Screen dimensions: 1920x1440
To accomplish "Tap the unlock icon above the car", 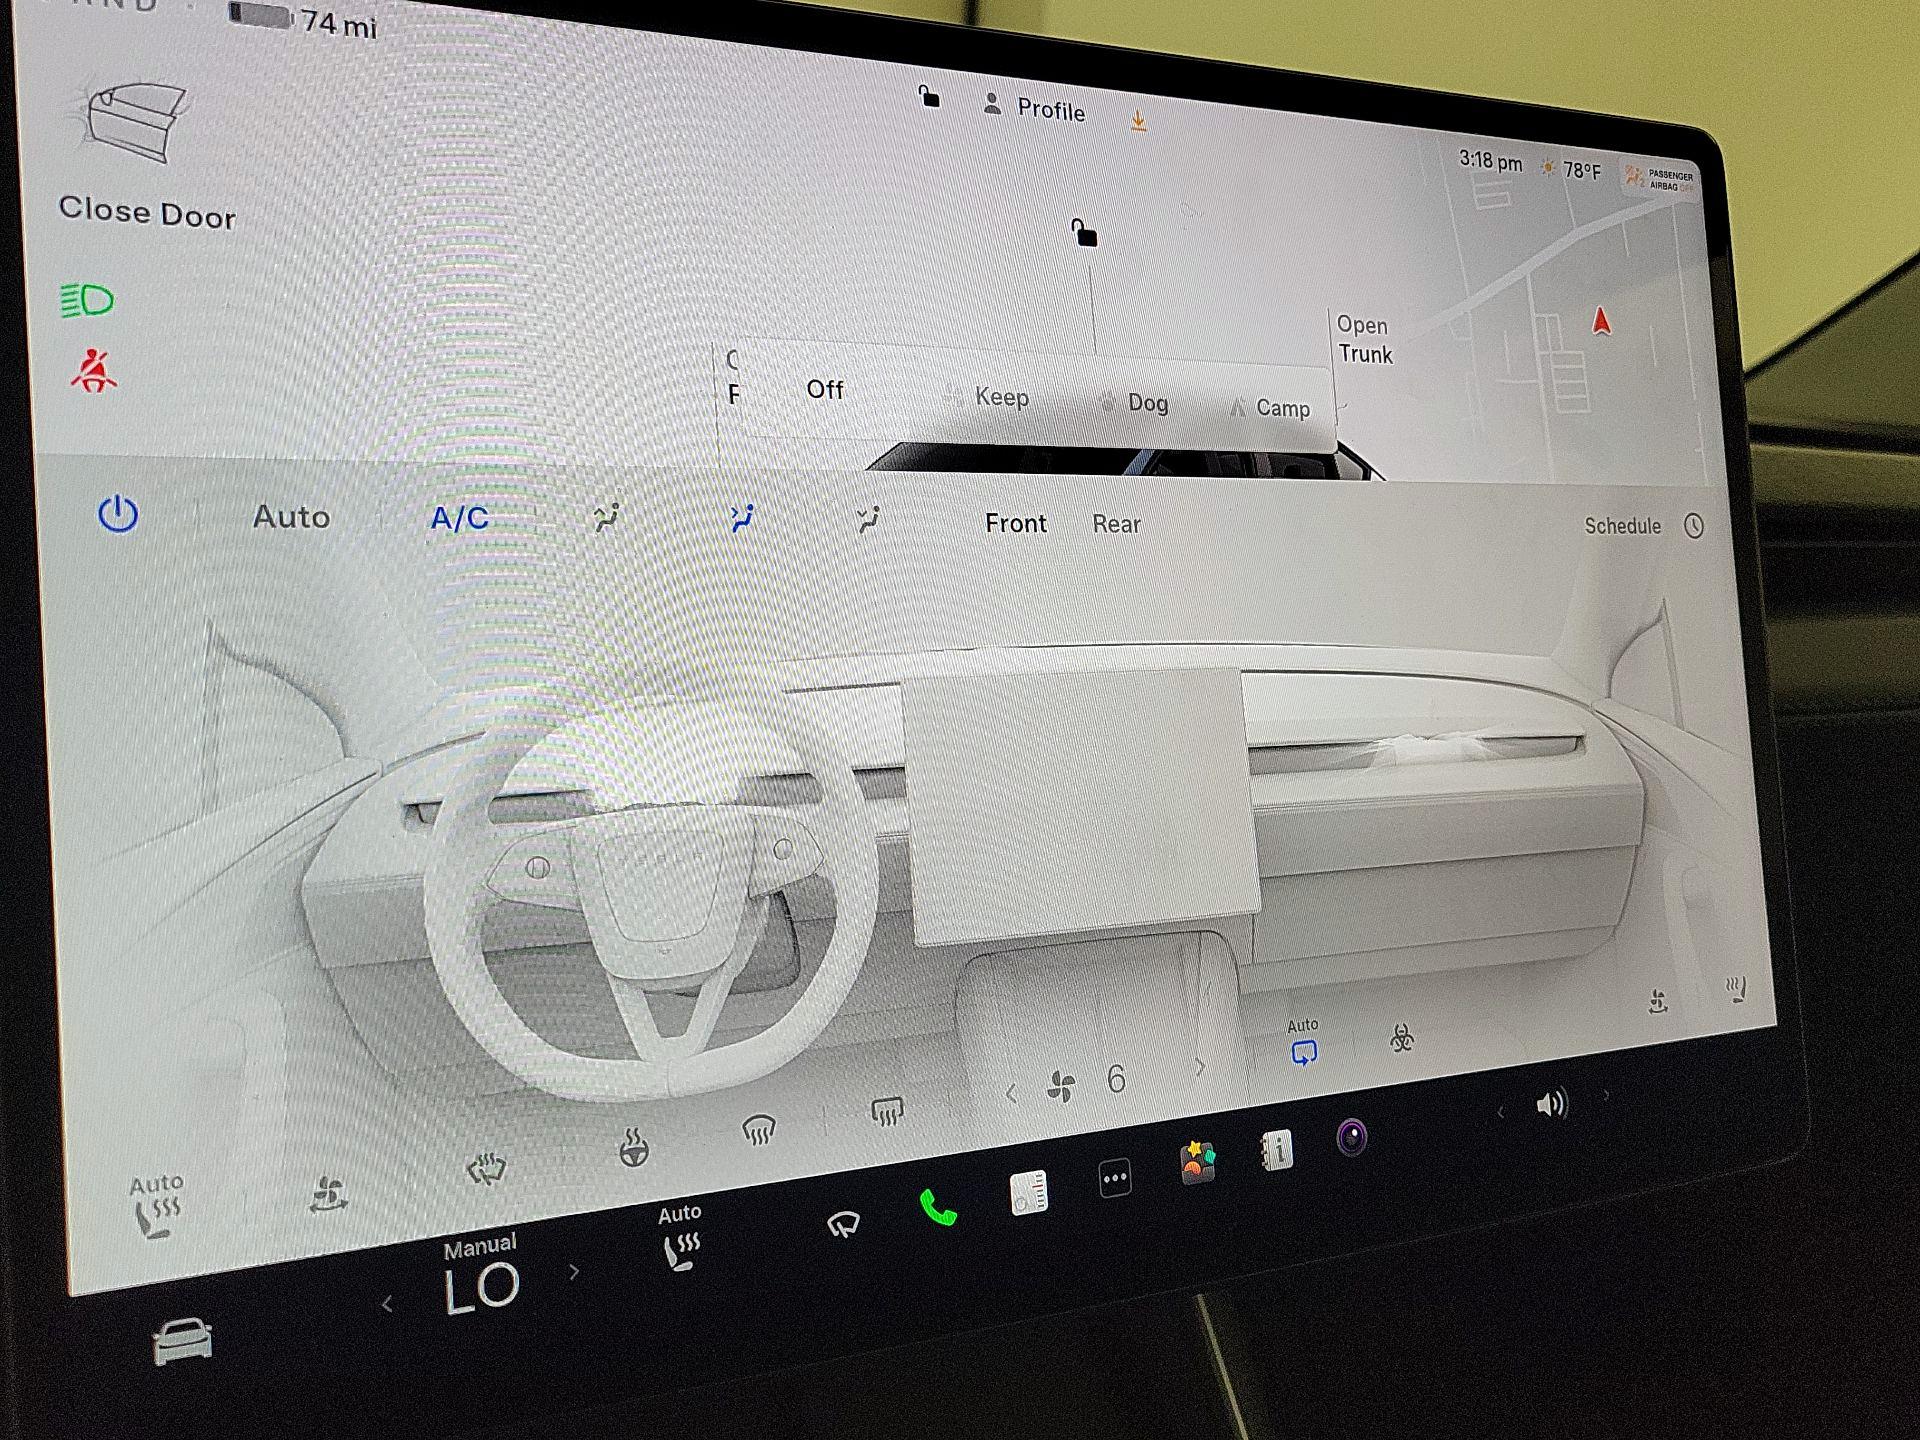I will tap(1084, 232).
